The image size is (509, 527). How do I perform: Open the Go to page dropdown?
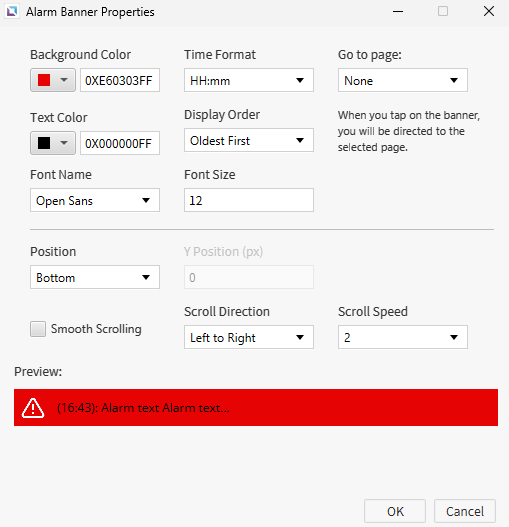pyautogui.click(x=403, y=80)
